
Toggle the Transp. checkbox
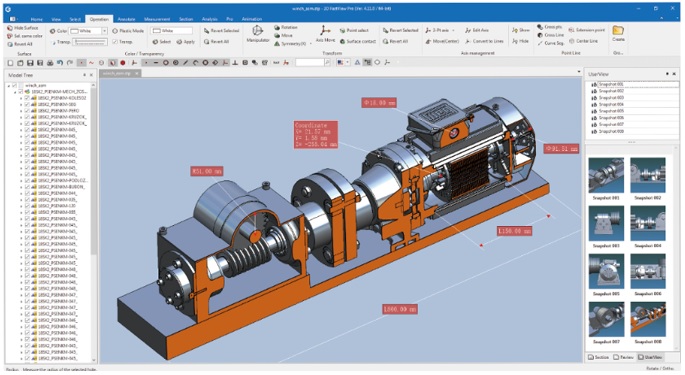115,42
